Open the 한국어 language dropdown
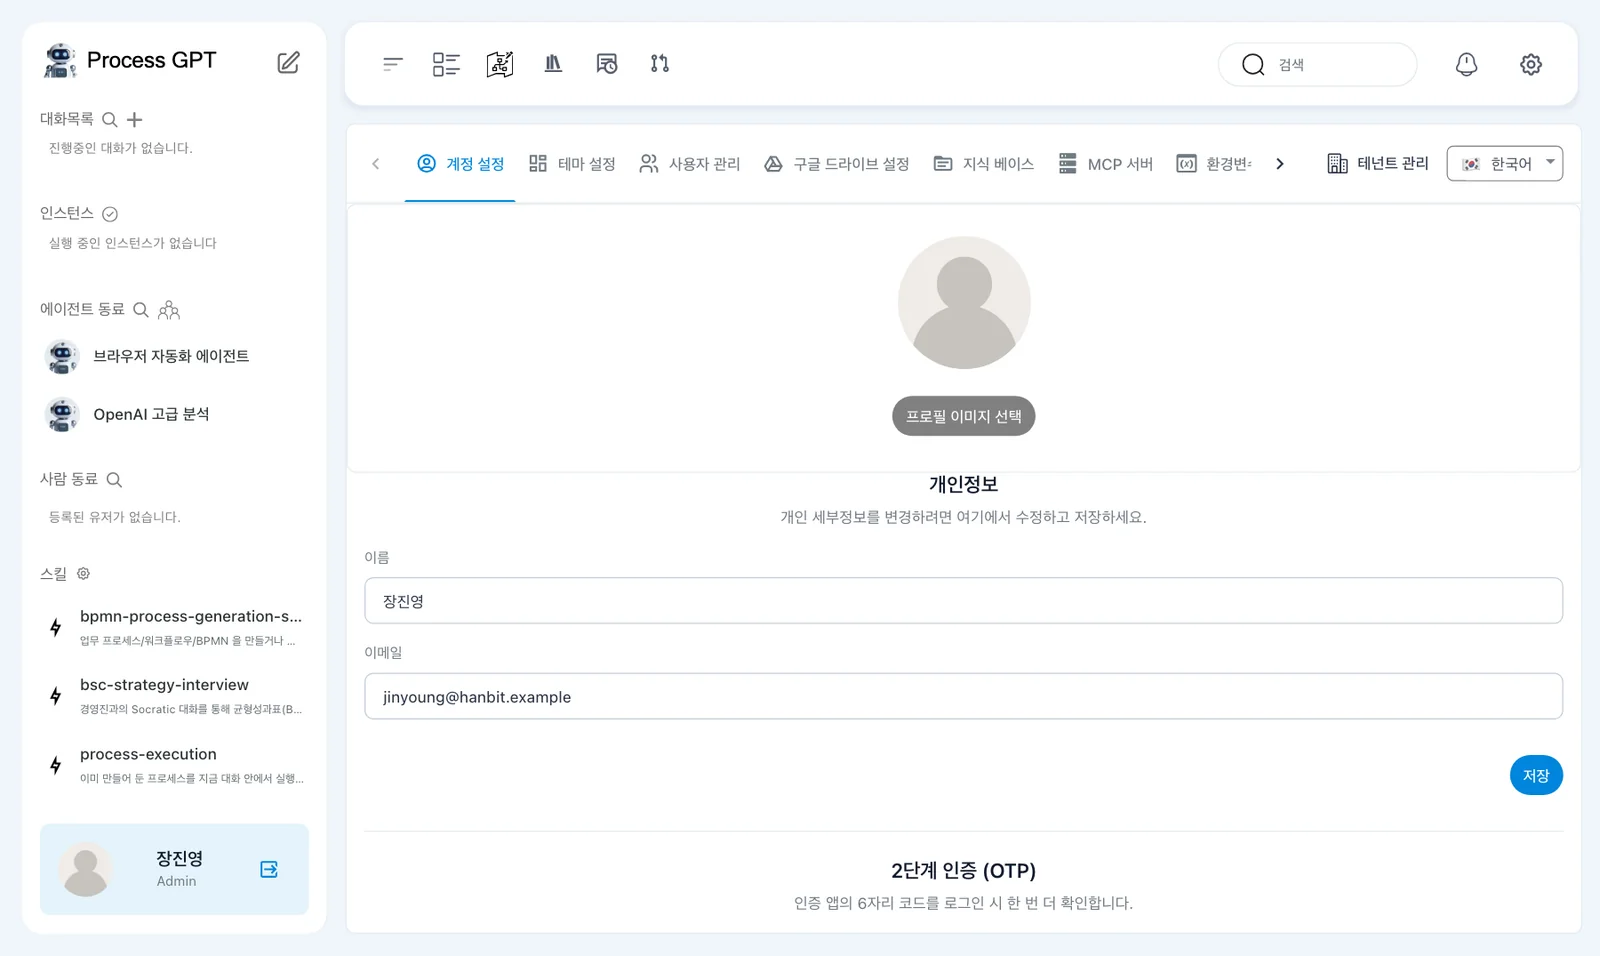The image size is (1600, 956). (x=1505, y=164)
